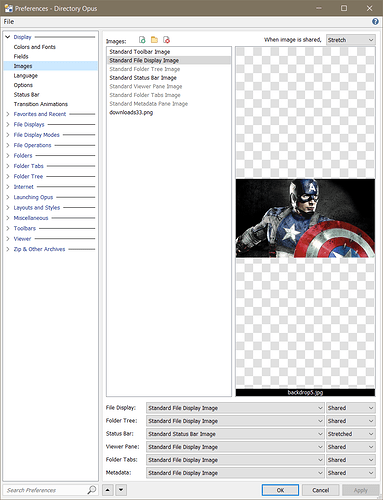Click the browse folder icon for images
The height and width of the screenshot is (500, 383).
pos(154,40)
